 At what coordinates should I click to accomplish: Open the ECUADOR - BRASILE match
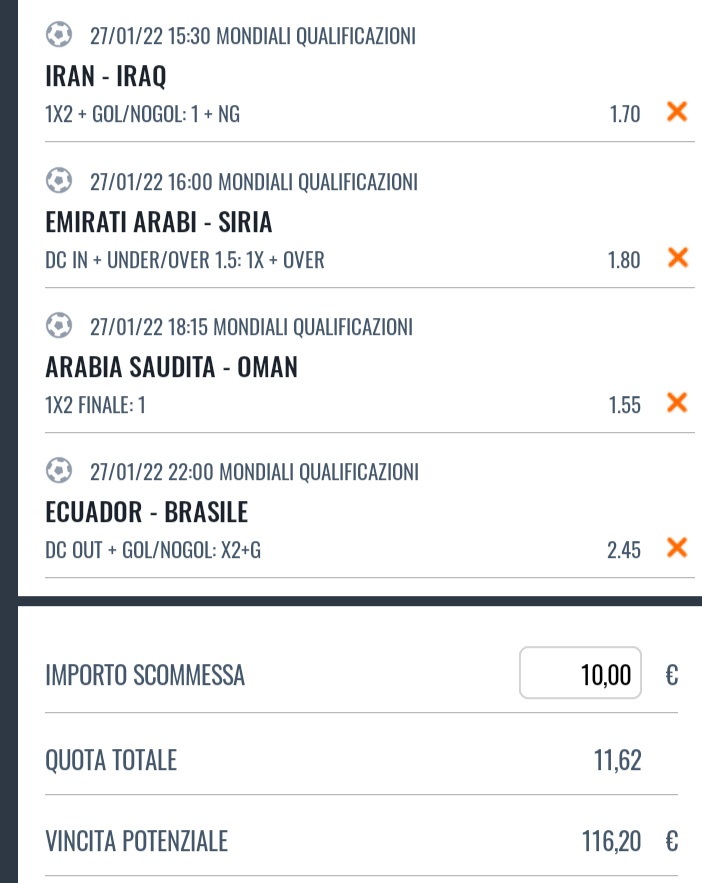coord(146,512)
